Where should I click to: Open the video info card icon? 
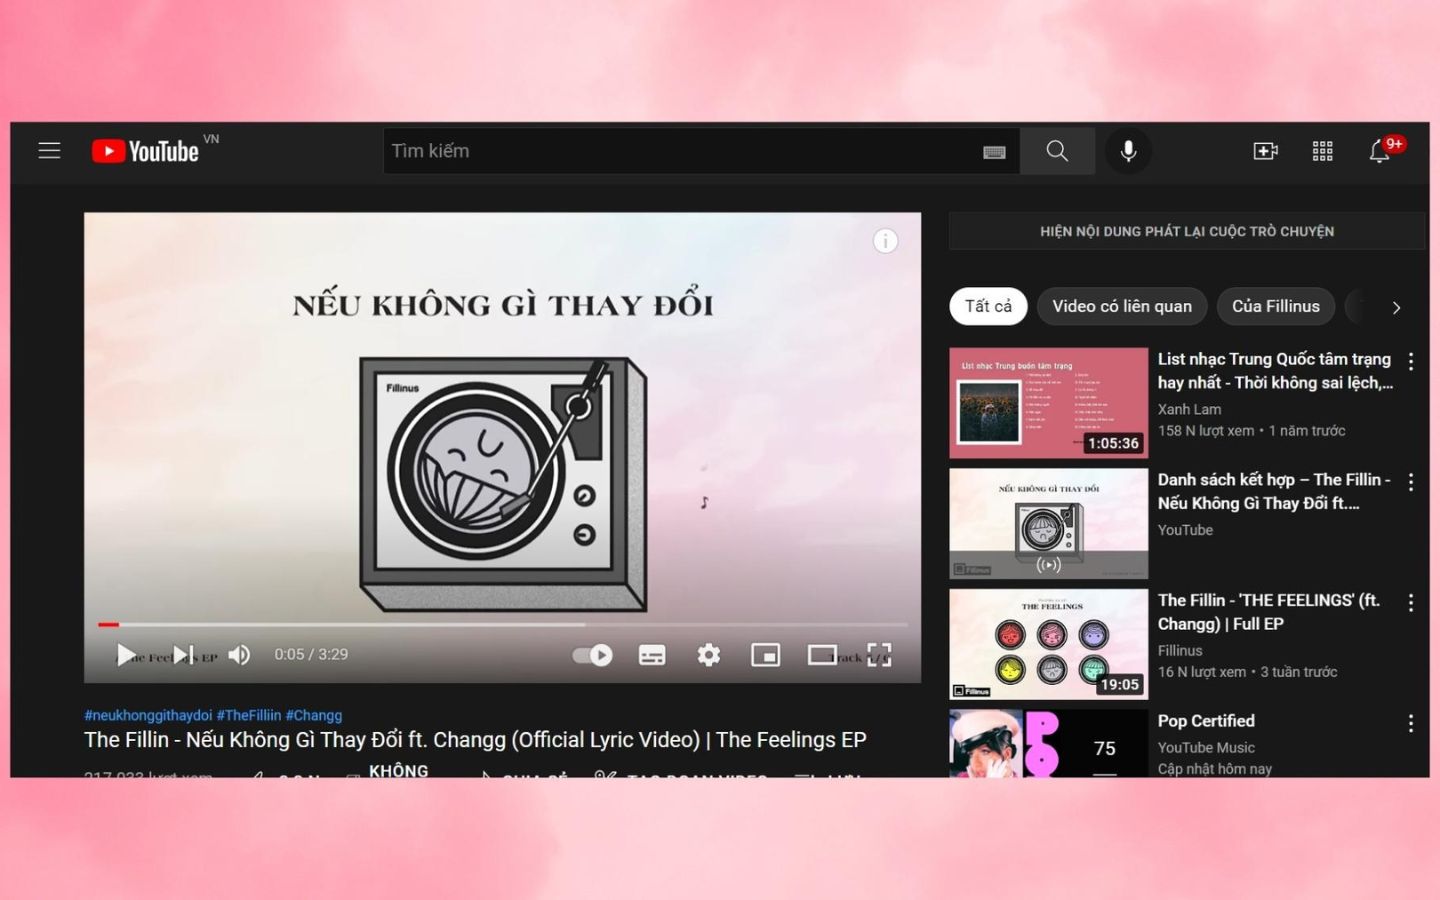[885, 241]
